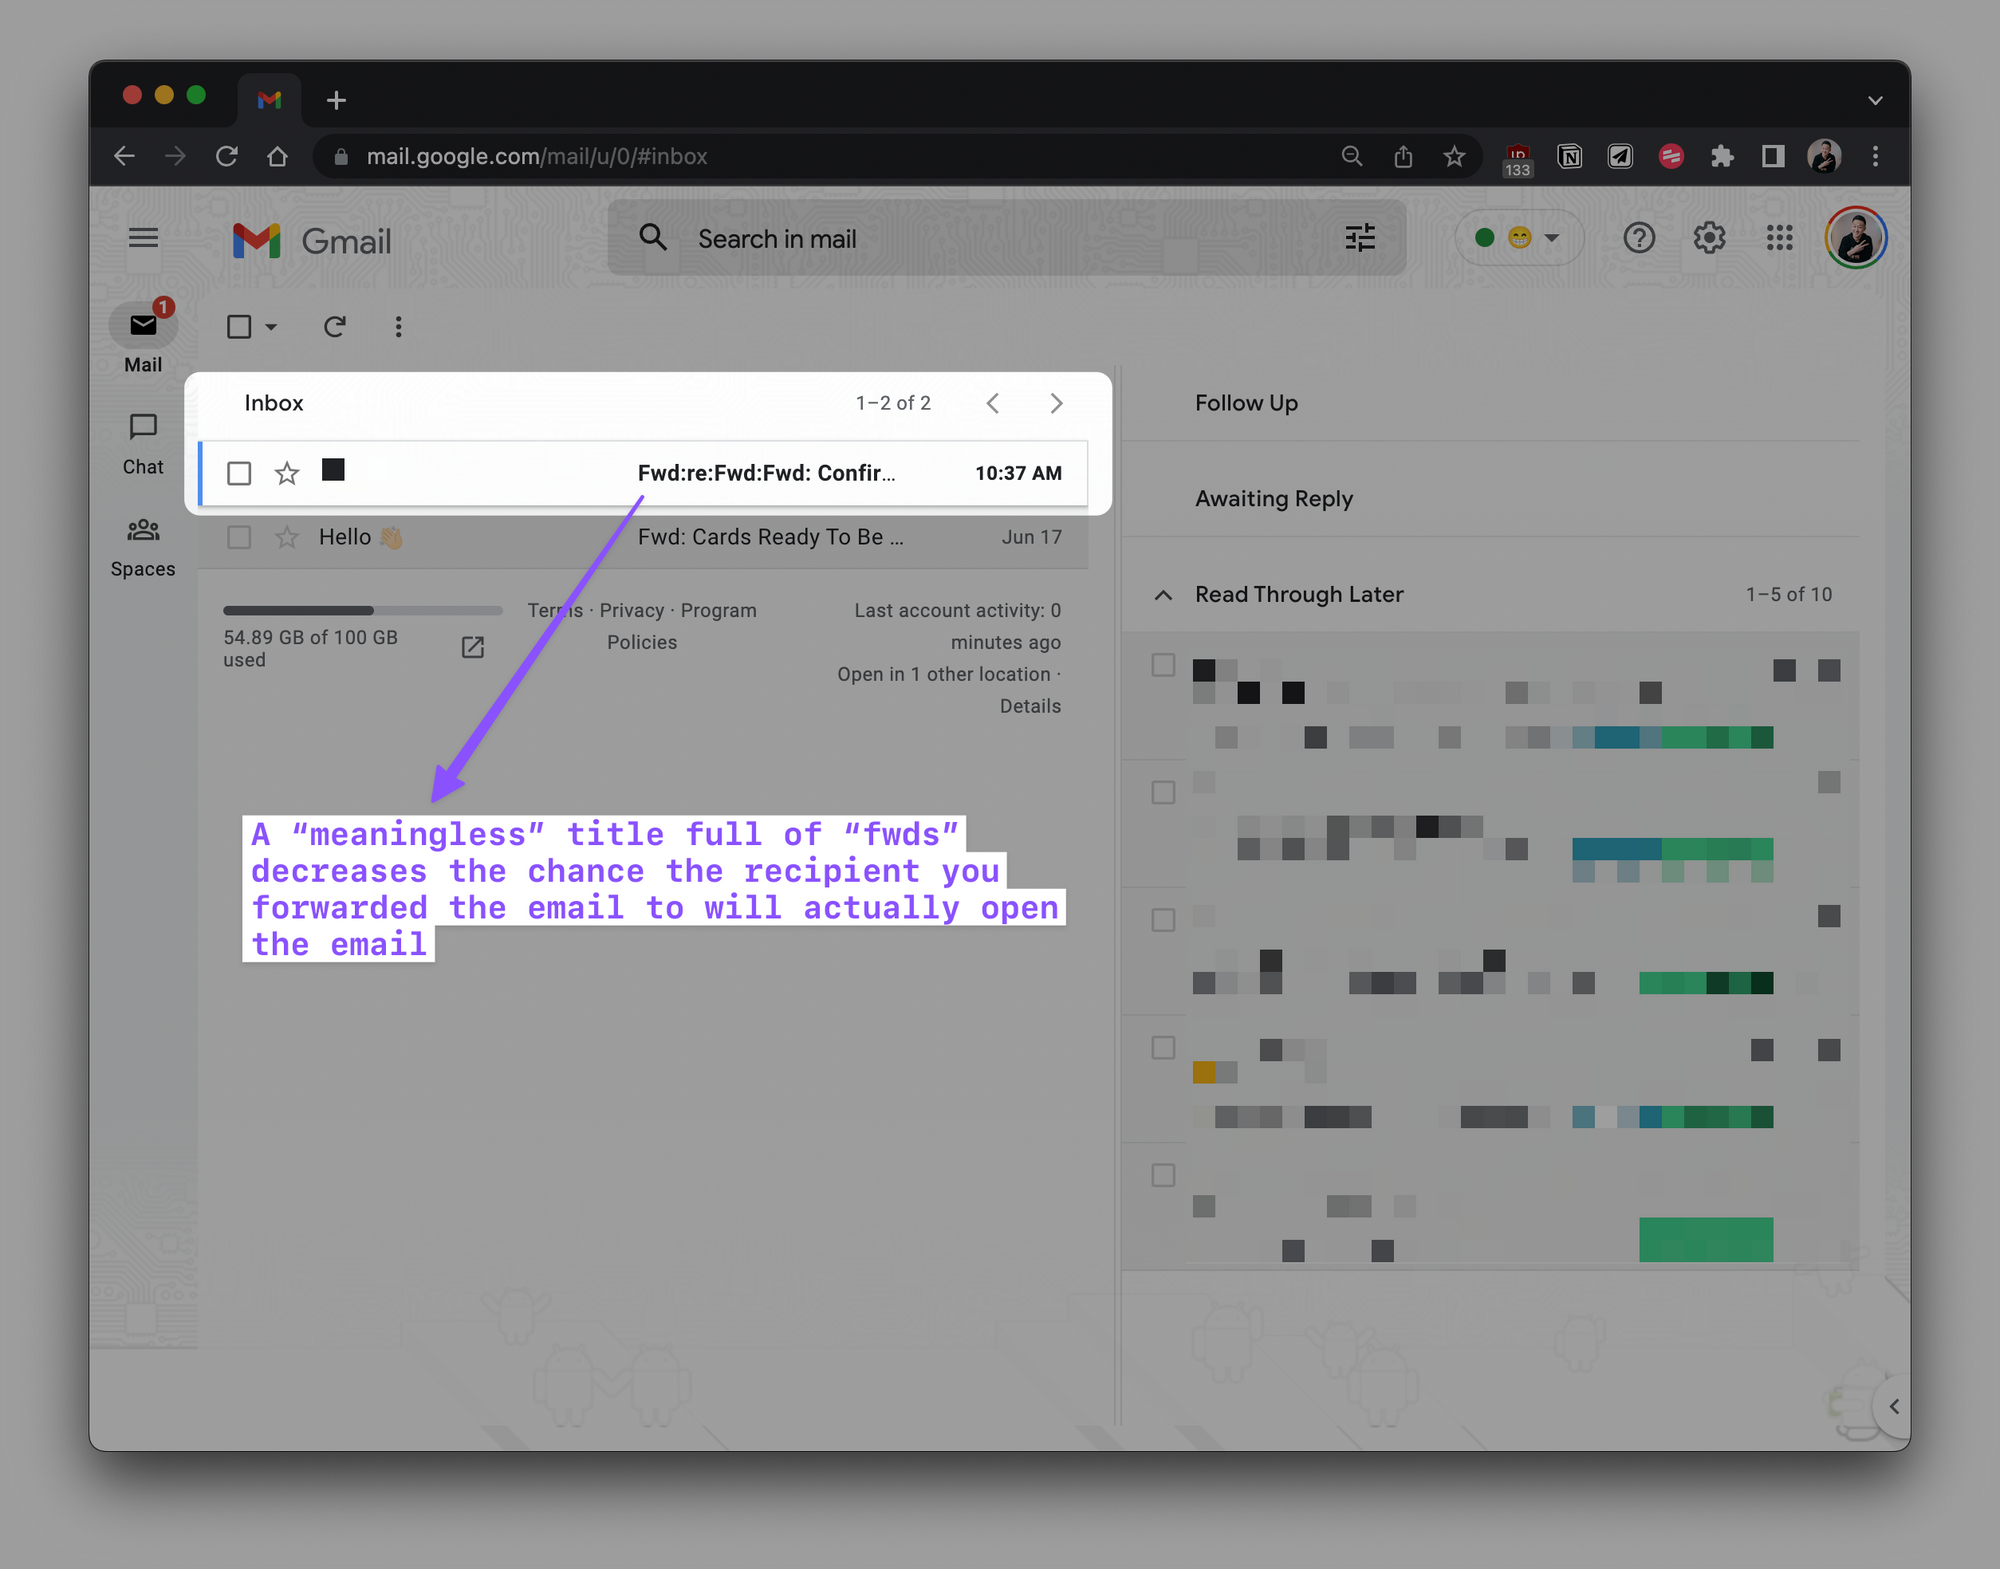This screenshot has width=2000, height=1569.
Task: Check the Fwd:re:Fwd:Fwd: Confir email checkbox
Action: click(239, 473)
